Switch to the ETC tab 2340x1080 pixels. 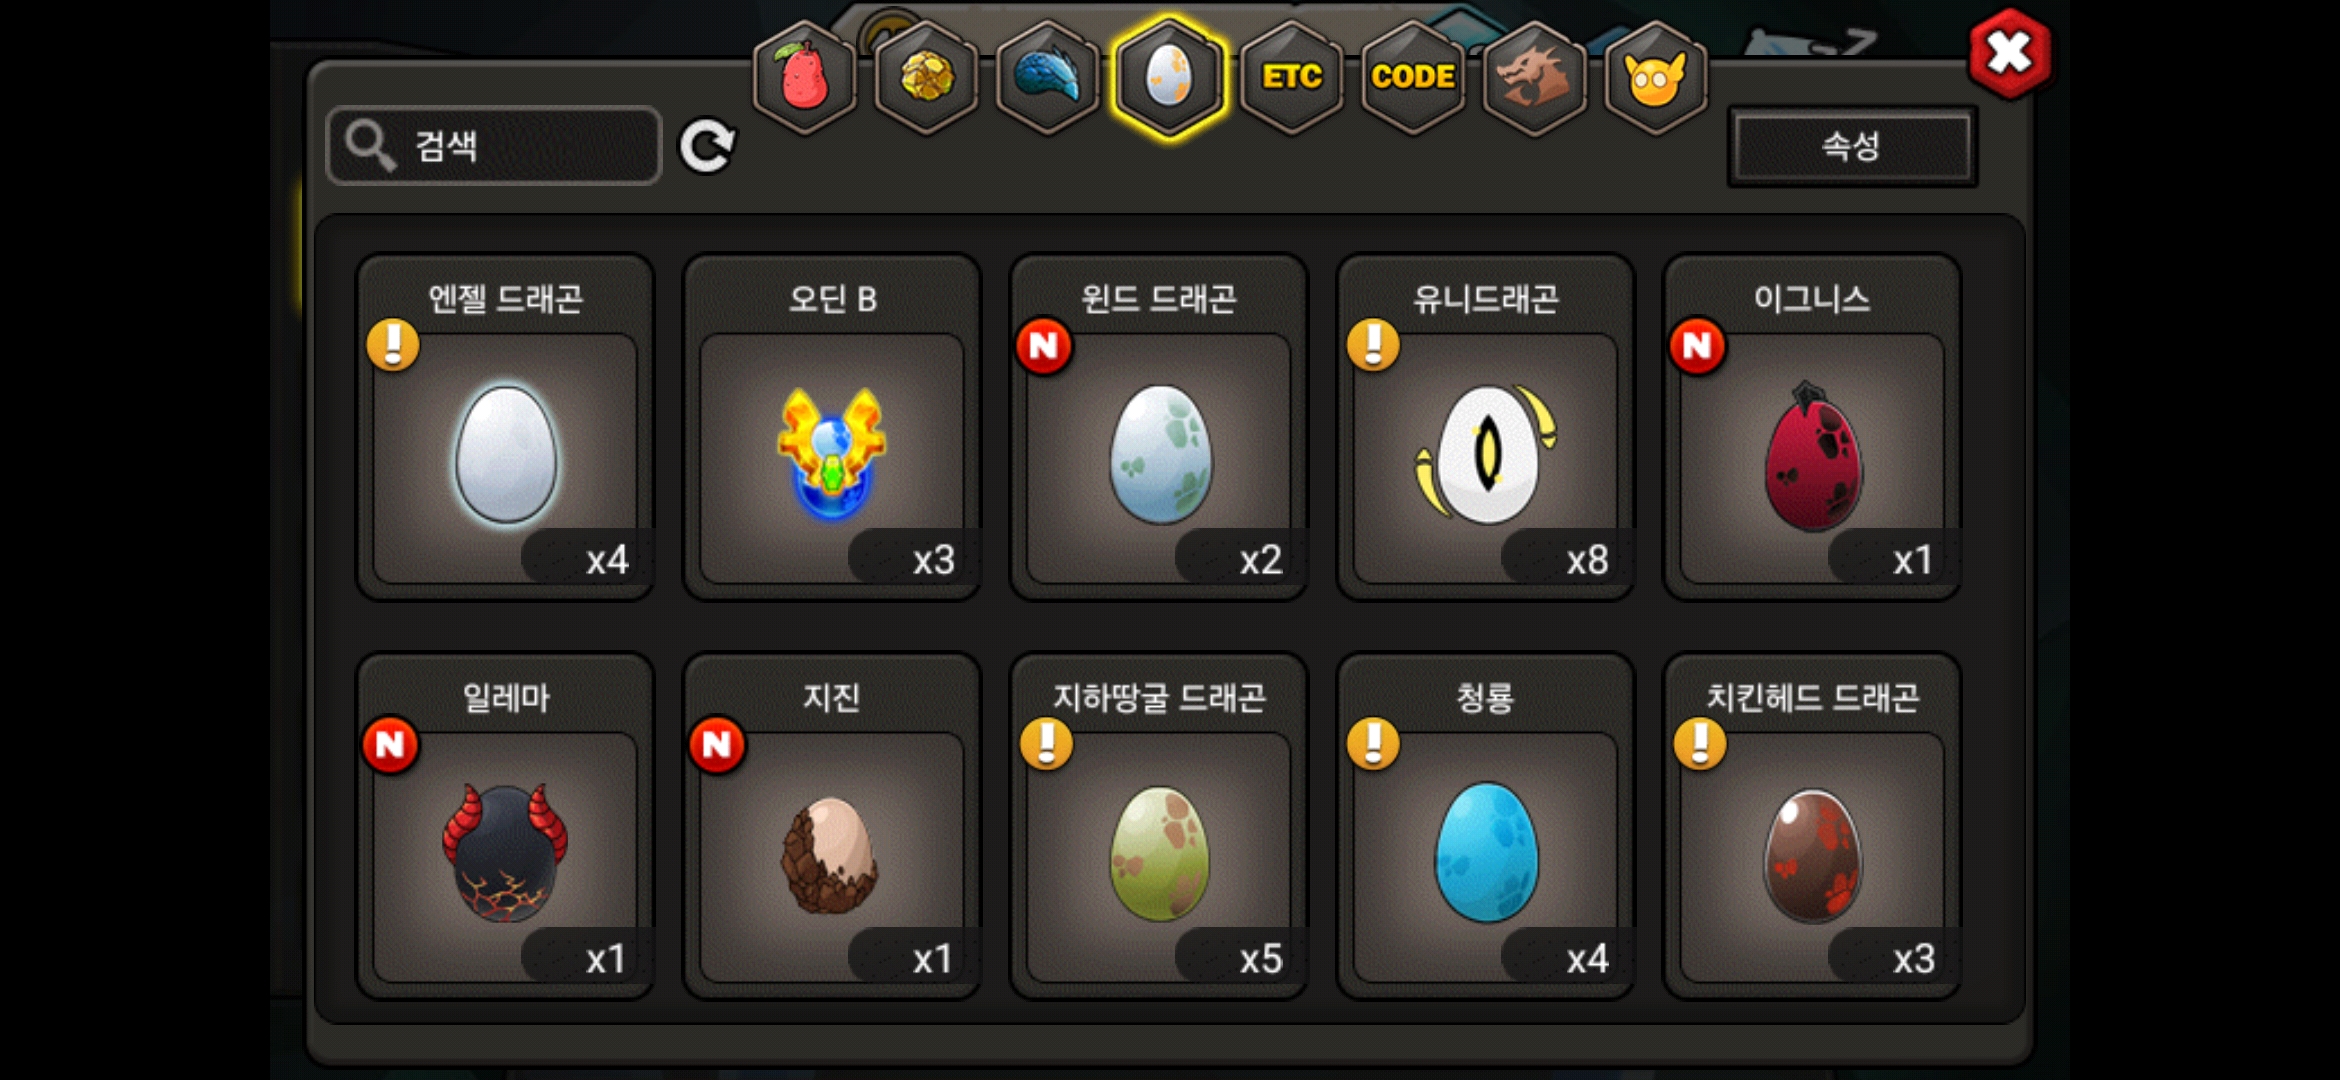click(1291, 77)
